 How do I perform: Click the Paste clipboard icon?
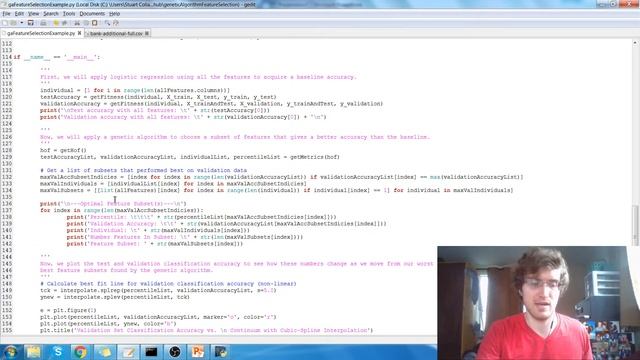click(x=94, y=23)
